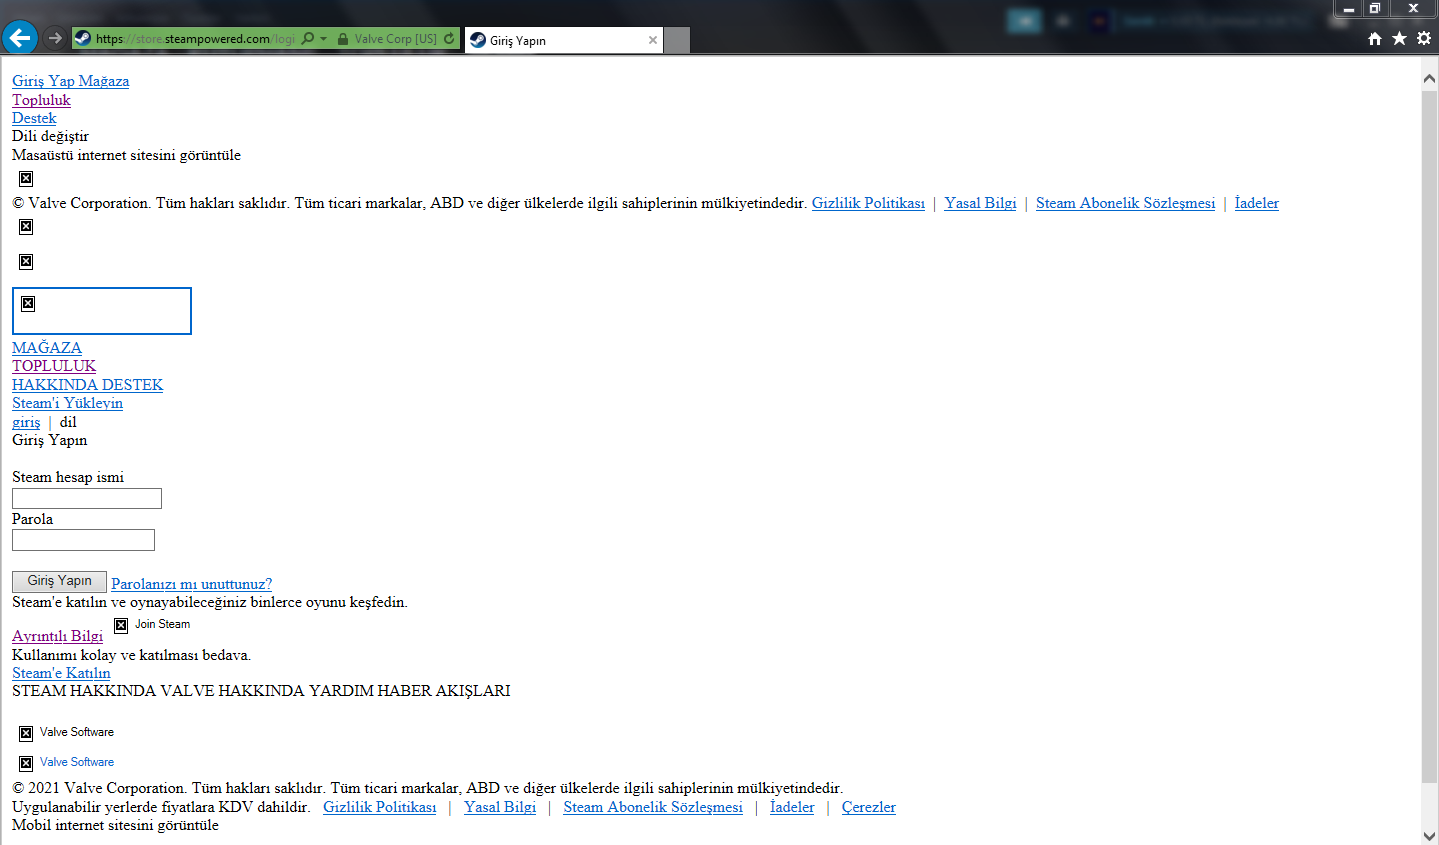Open footer Çerezler link
The width and height of the screenshot is (1439, 845).
[868, 807]
